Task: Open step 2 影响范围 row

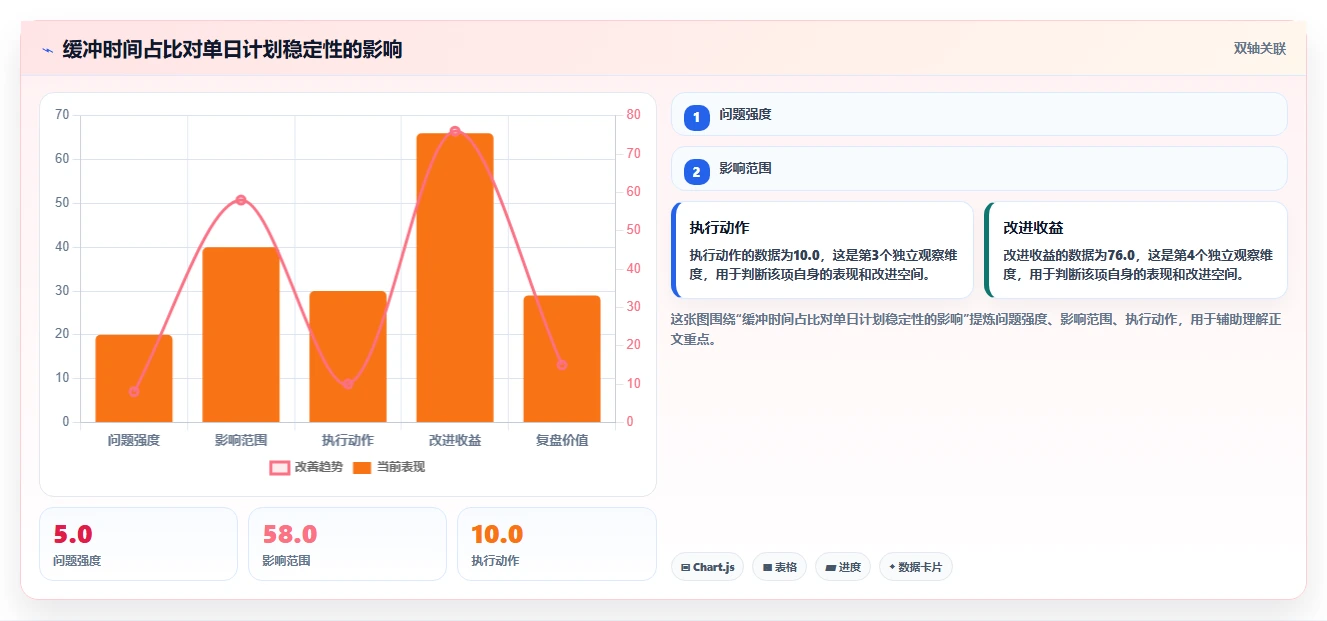Action: coord(979,169)
